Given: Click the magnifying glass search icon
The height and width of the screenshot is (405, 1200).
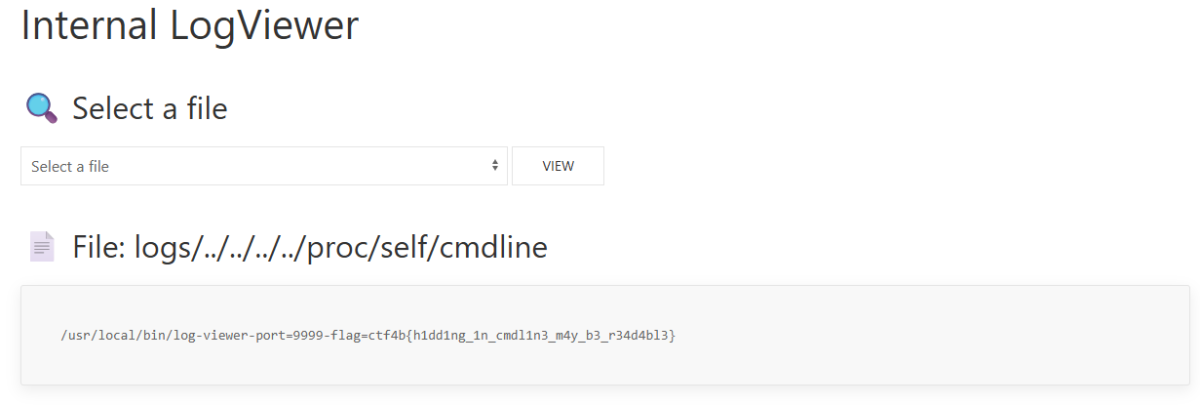Looking at the screenshot, I should point(41,107).
